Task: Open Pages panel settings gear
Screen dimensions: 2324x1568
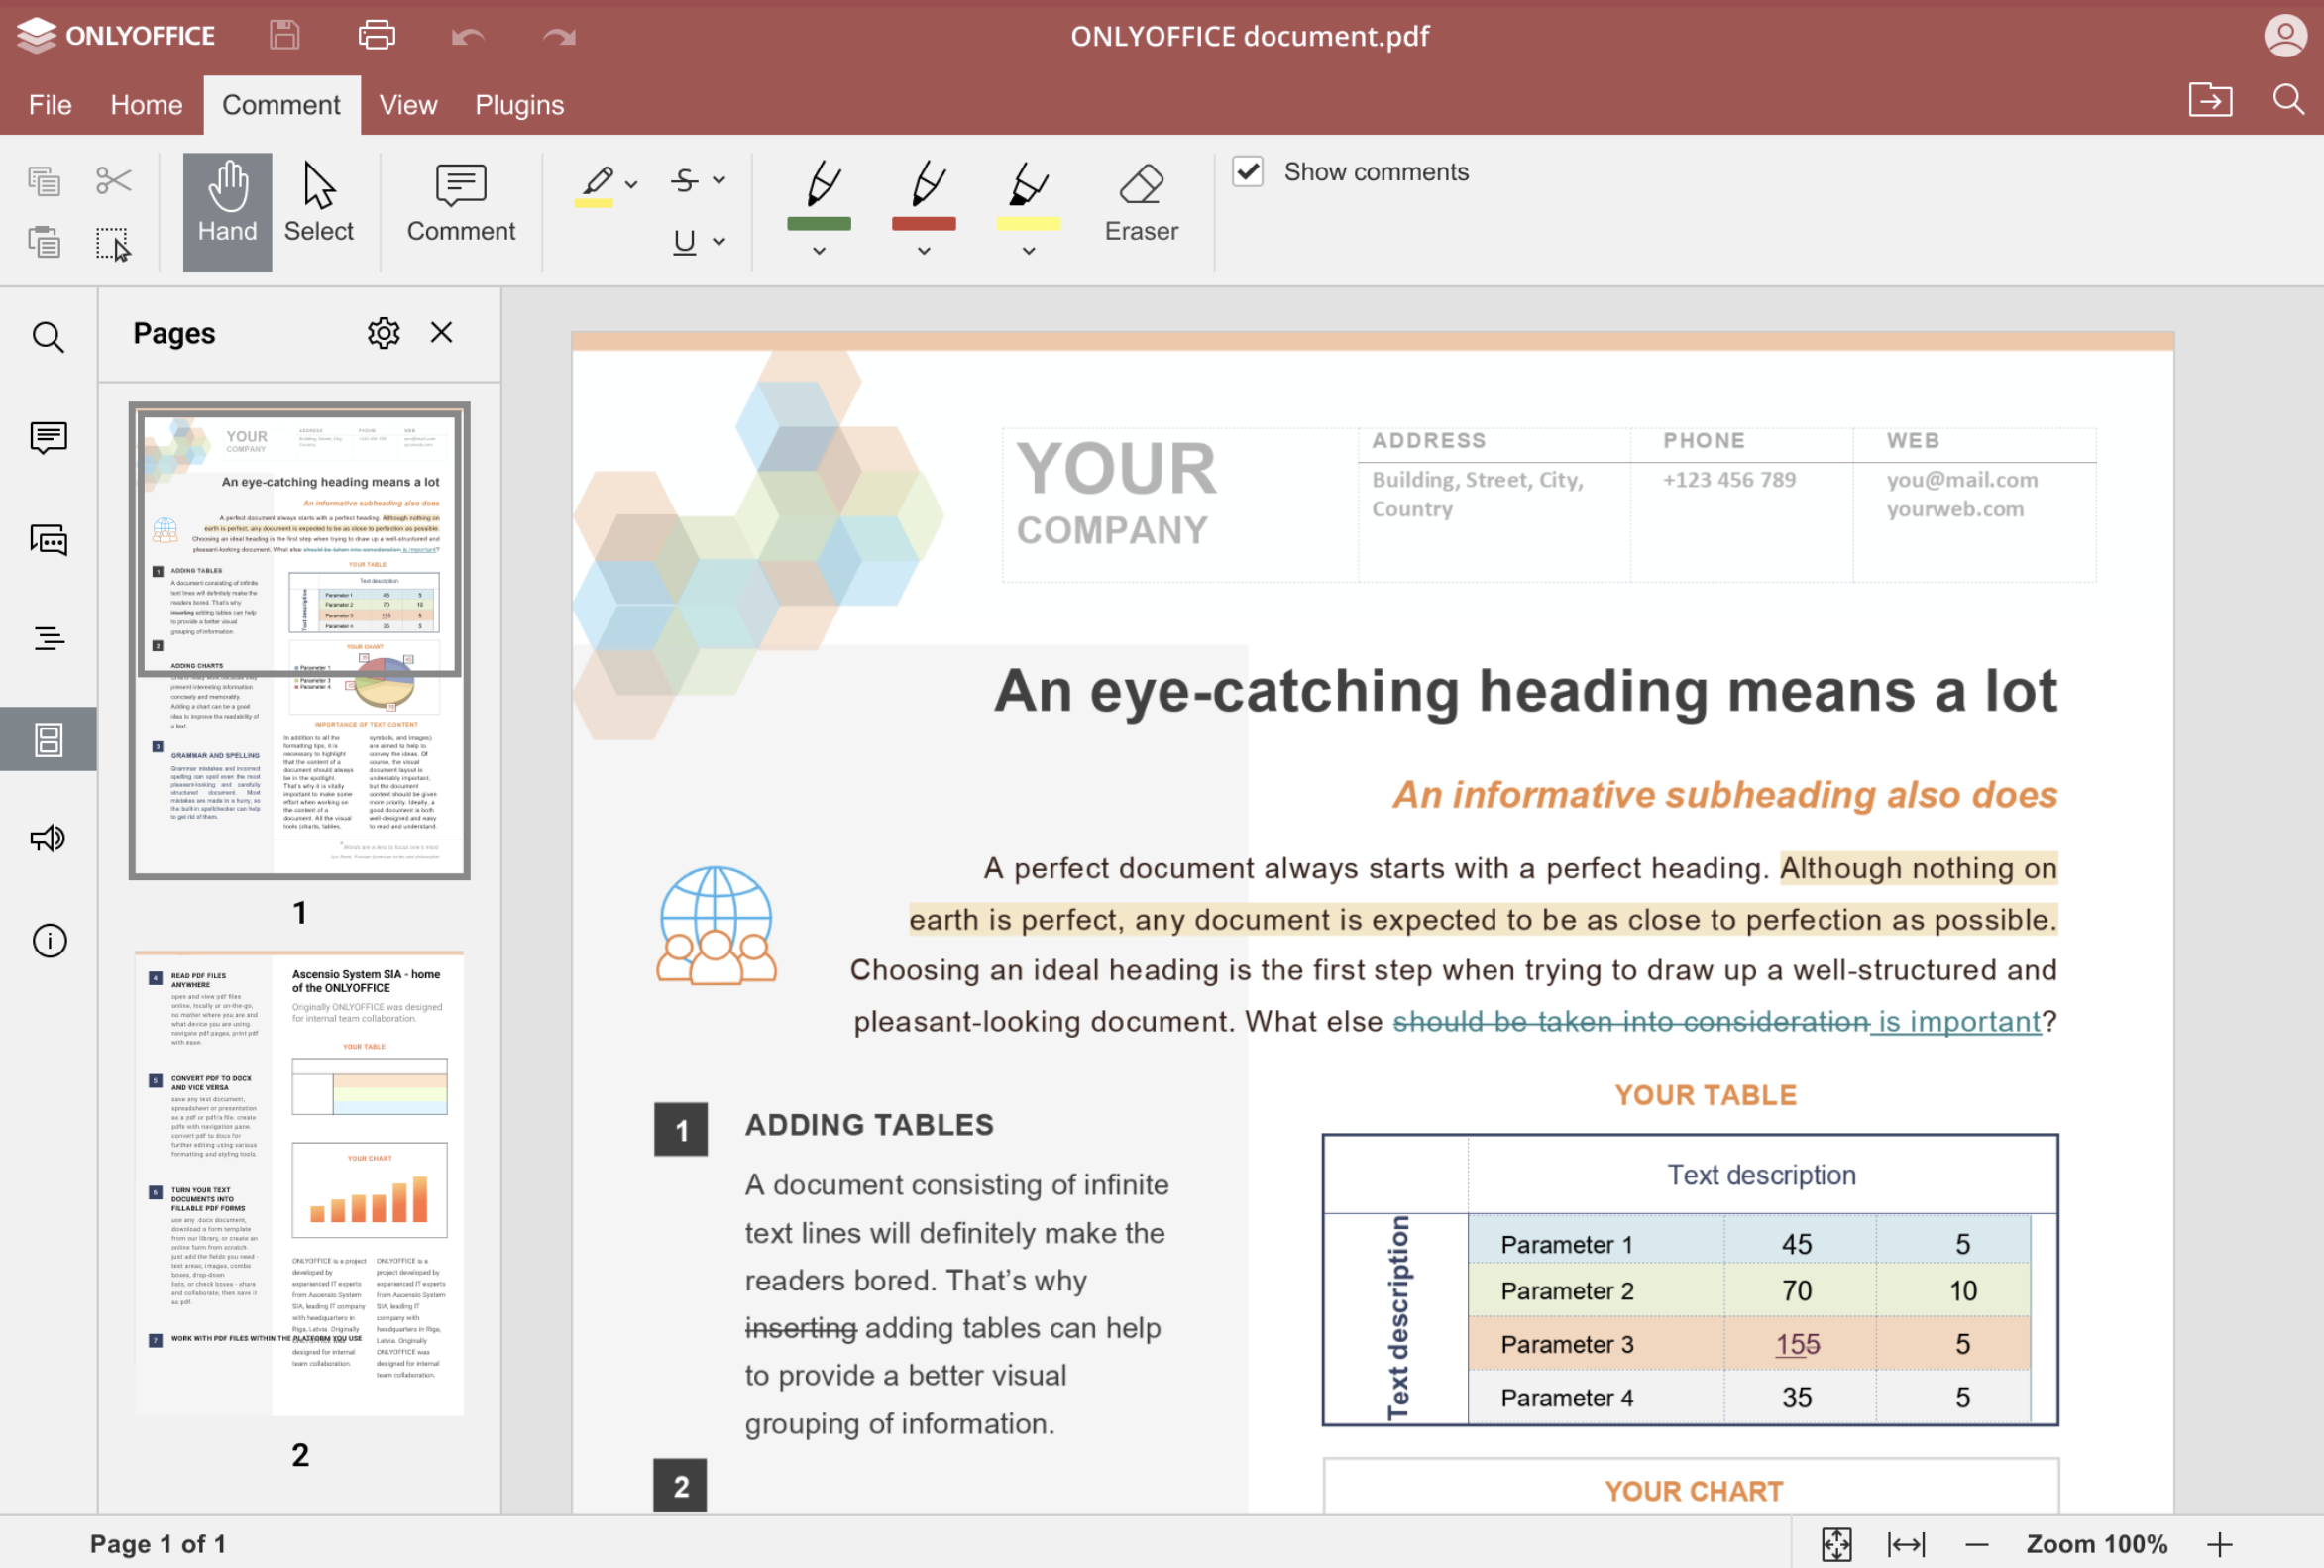Action: [383, 332]
